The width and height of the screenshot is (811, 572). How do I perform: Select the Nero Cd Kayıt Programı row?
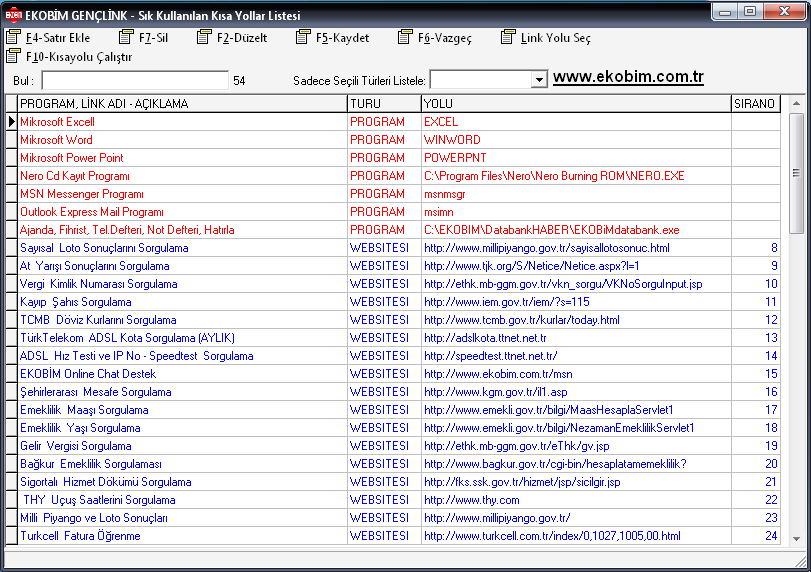coord(393,176)
